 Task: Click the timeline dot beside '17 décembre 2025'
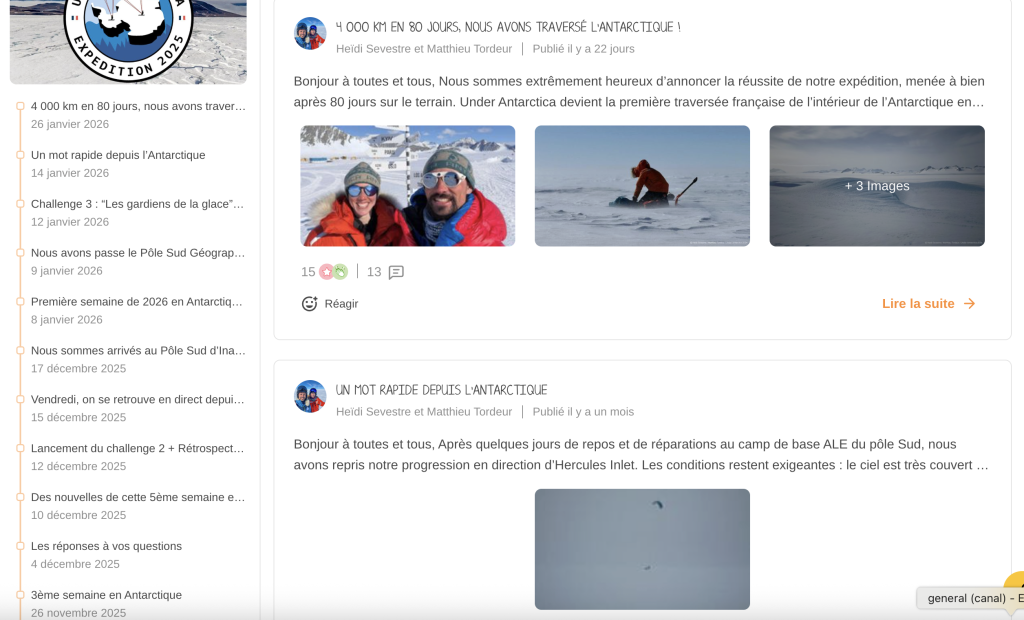pos(21,350)
